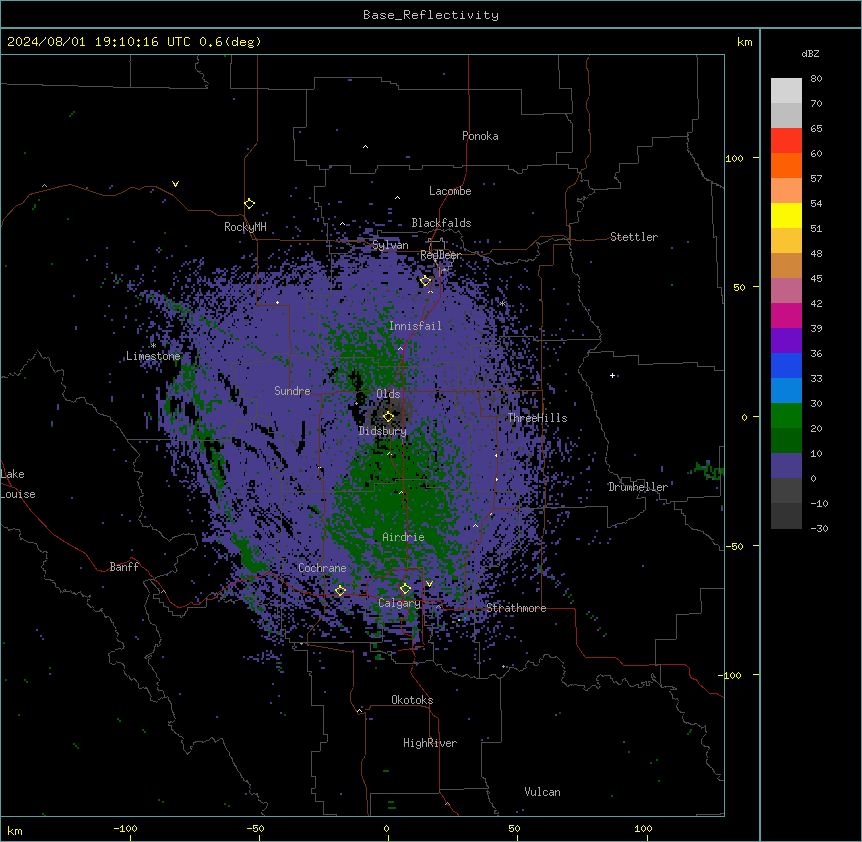The width and height of the screenshot is (862, 842).
Task: Click the yellow 54 dBZ color swatch
Action: pos(786,215)
